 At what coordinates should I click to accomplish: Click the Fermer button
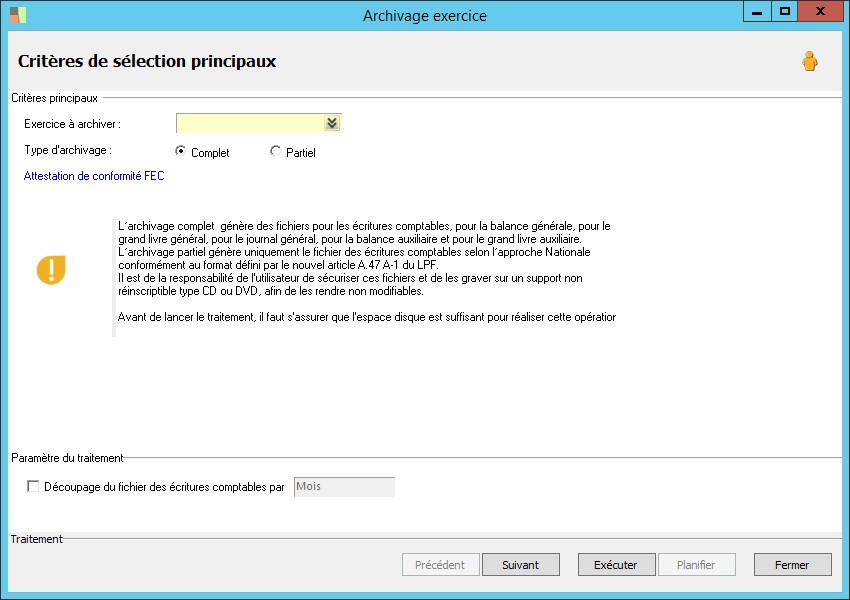tap(792, 565)
